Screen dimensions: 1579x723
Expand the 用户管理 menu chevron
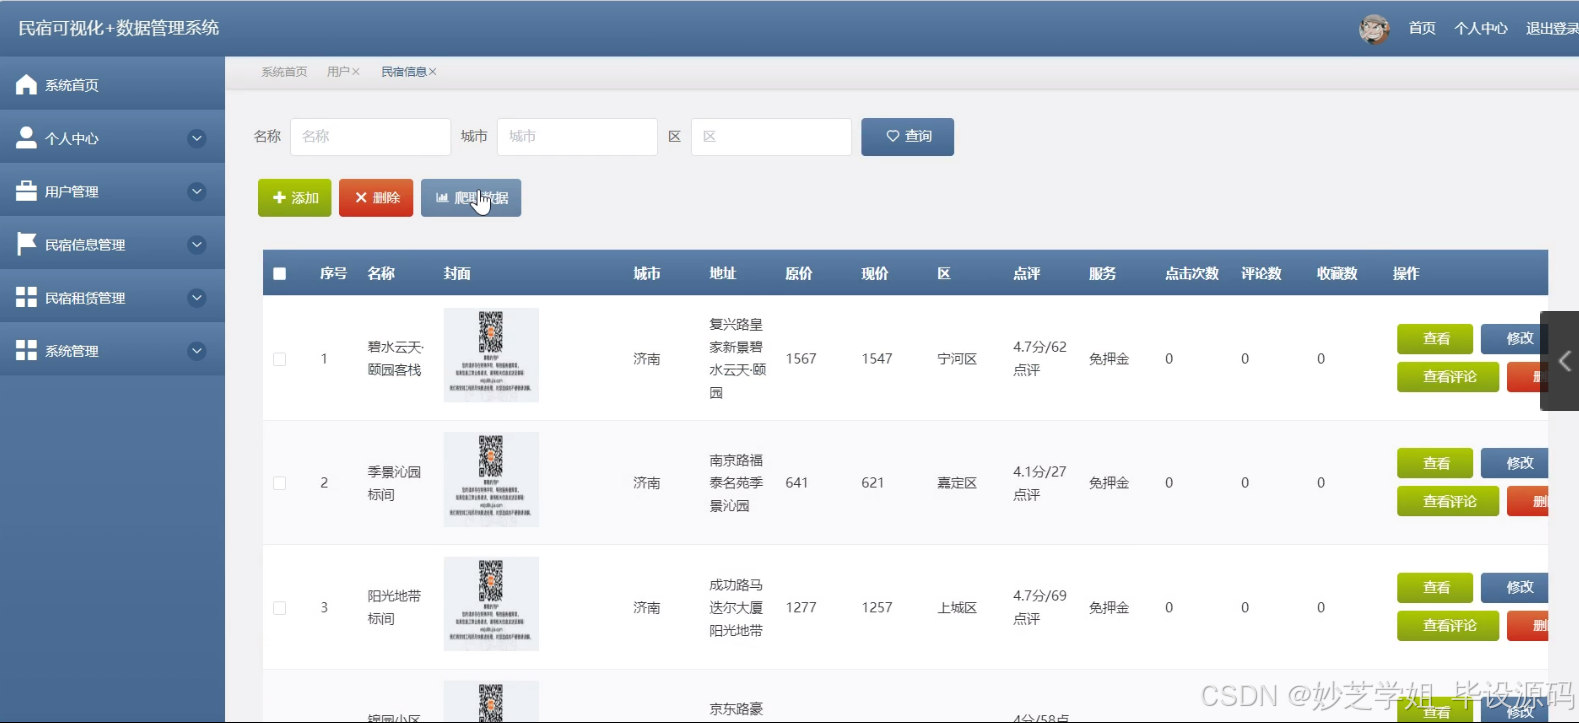click(x=197, y=191)
